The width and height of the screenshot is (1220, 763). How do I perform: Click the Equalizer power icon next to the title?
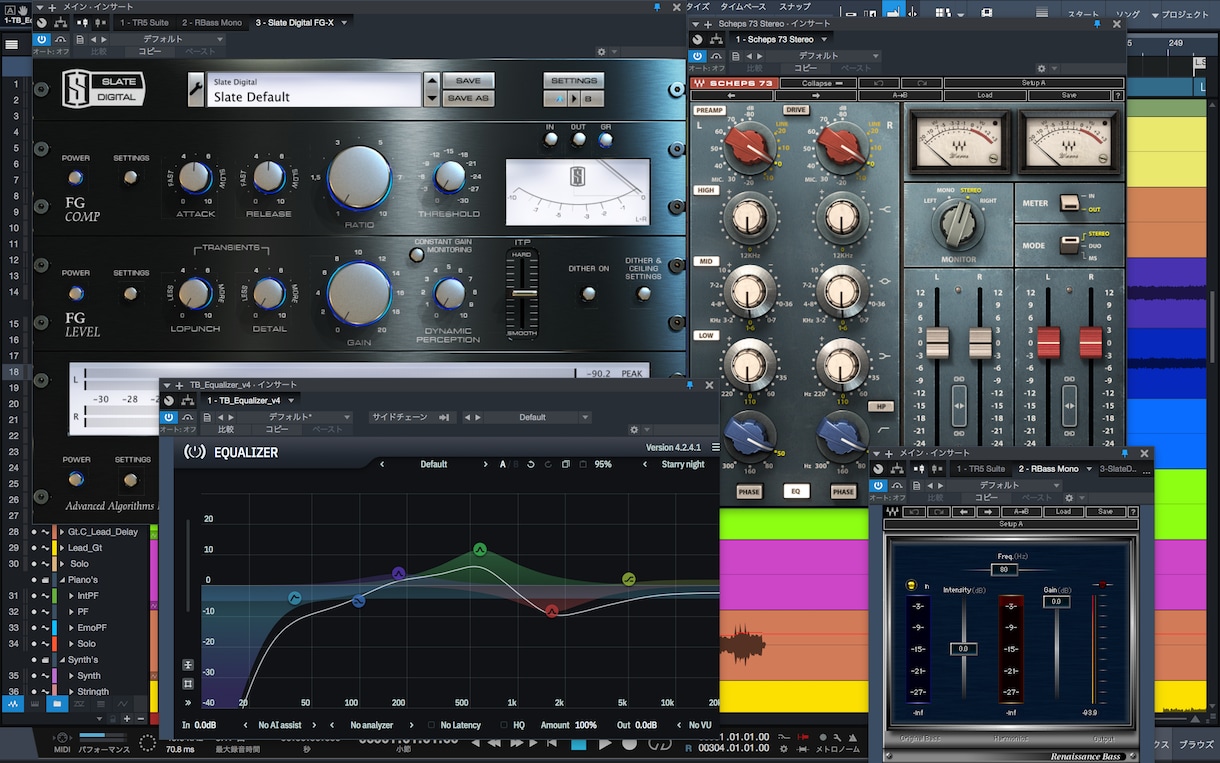point(195,452)
